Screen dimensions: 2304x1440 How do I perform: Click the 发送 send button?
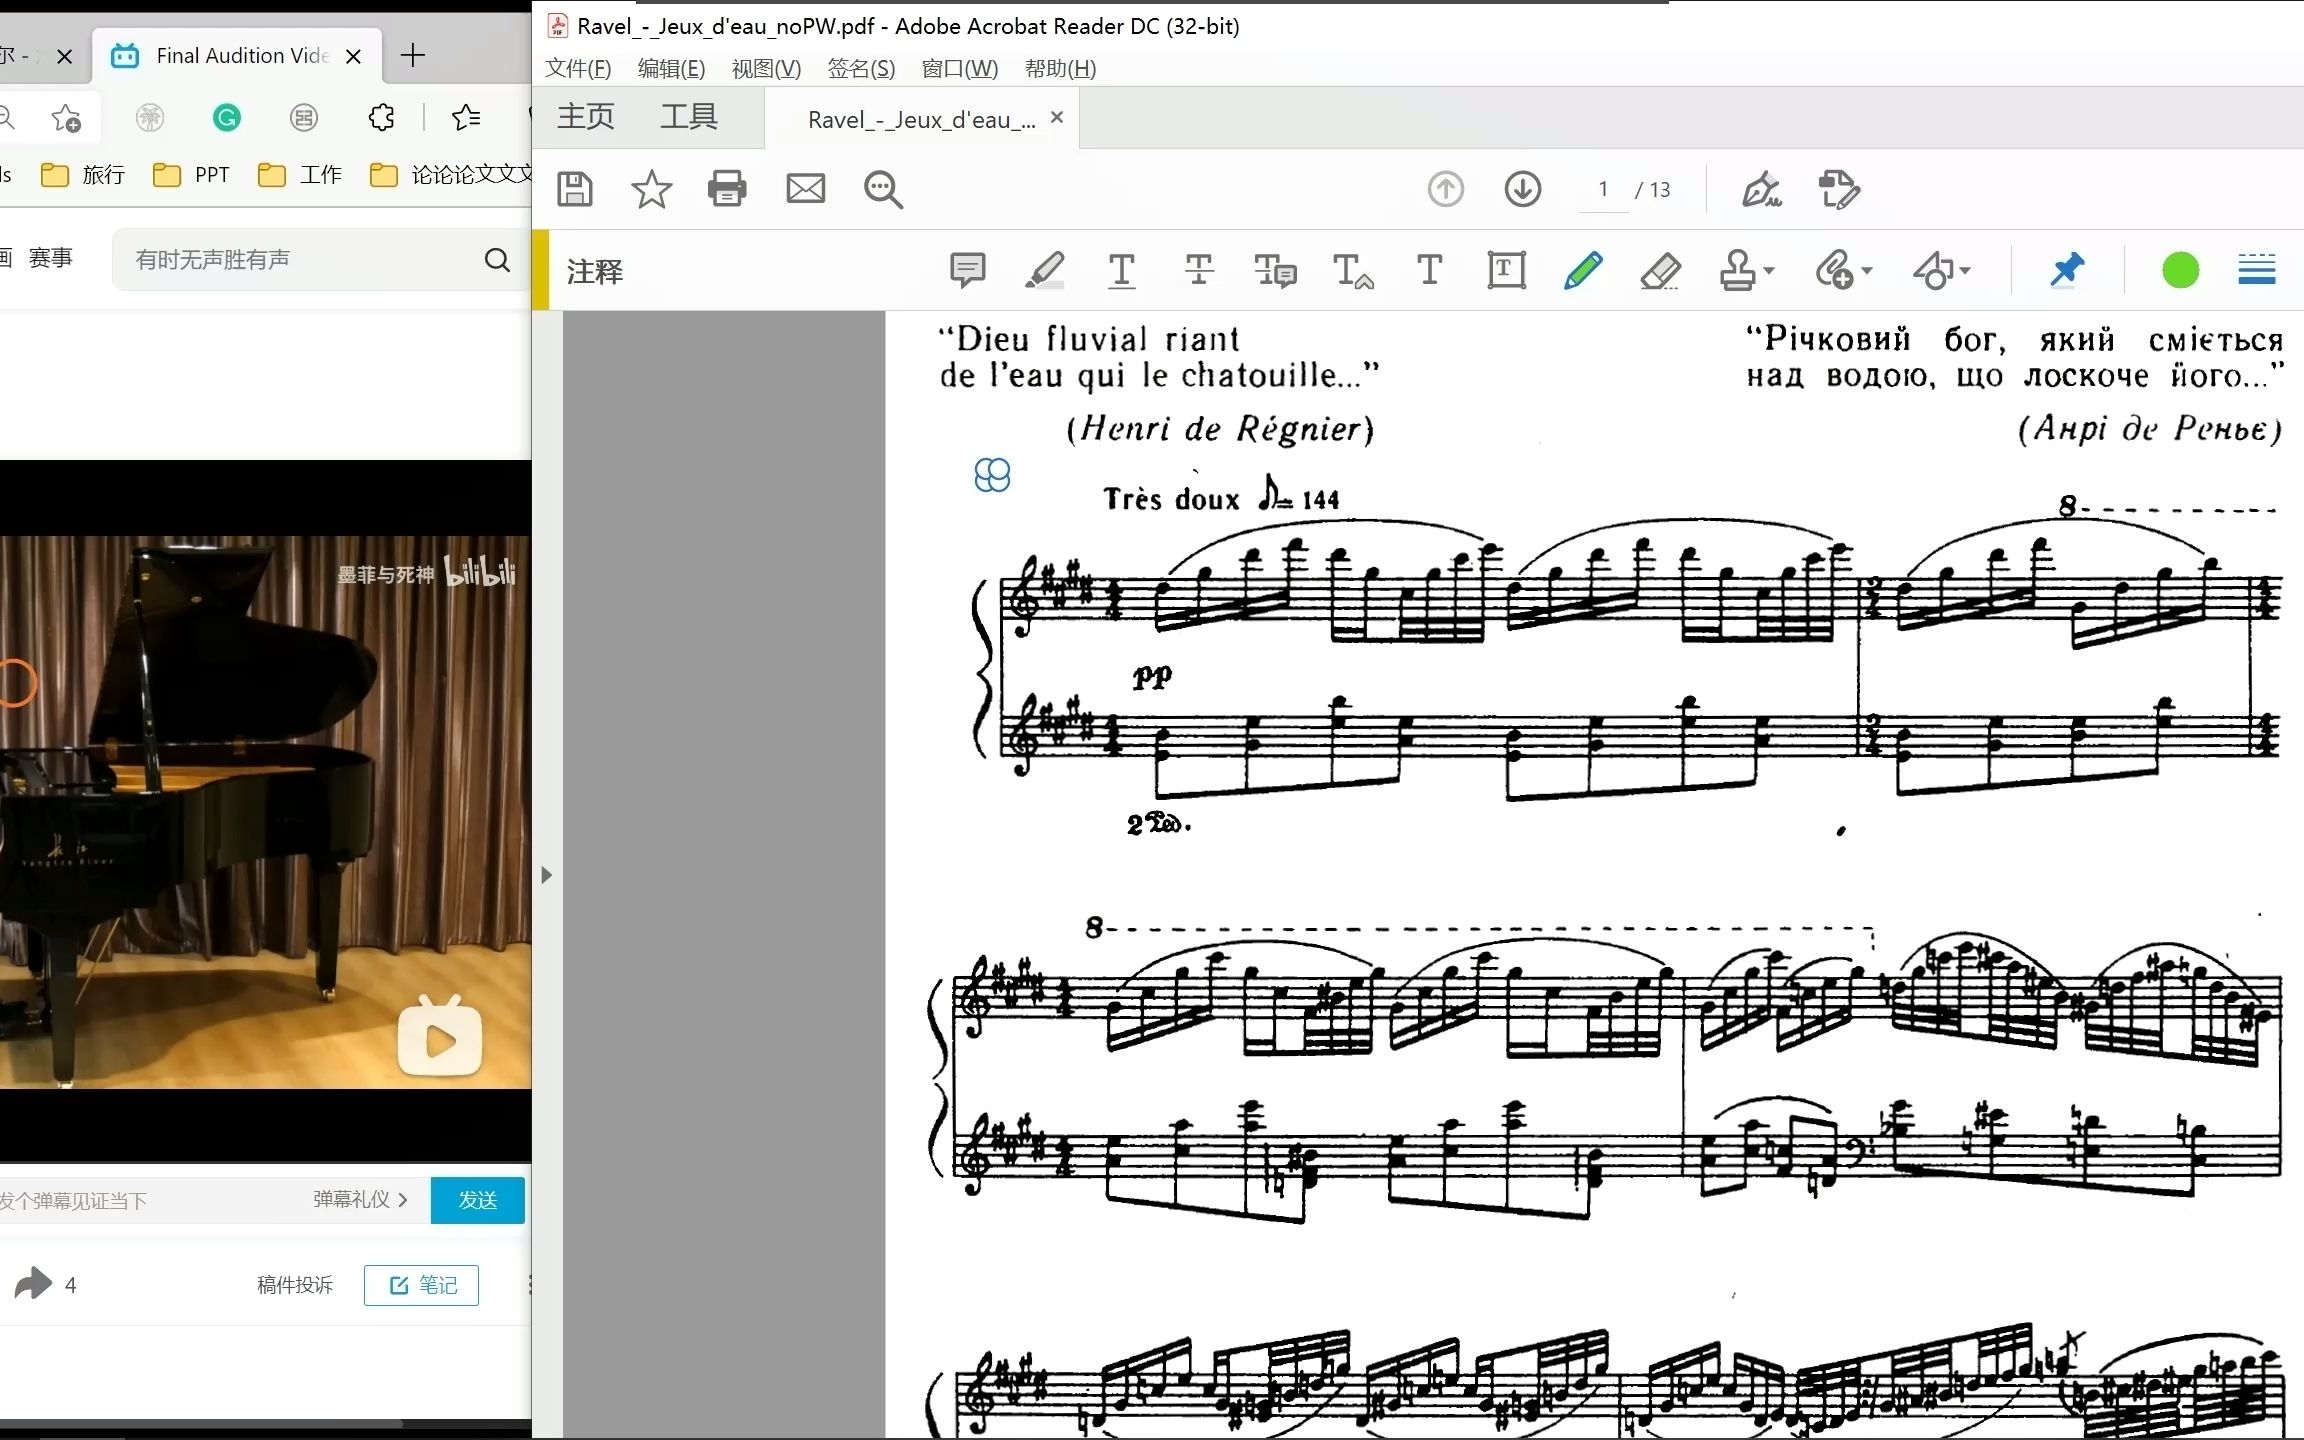pyautogui.click(x=477, y=1200)
